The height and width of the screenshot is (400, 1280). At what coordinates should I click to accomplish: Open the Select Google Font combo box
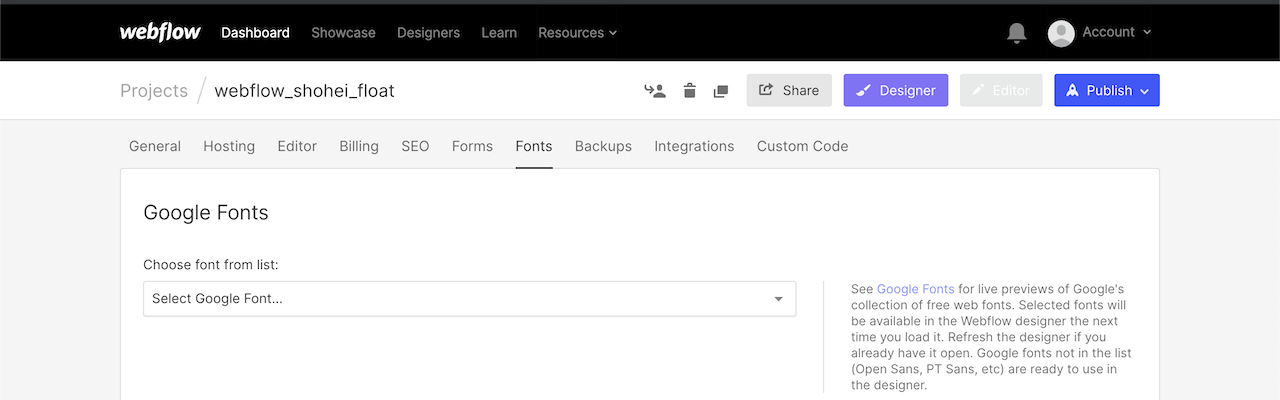(470, 299)
